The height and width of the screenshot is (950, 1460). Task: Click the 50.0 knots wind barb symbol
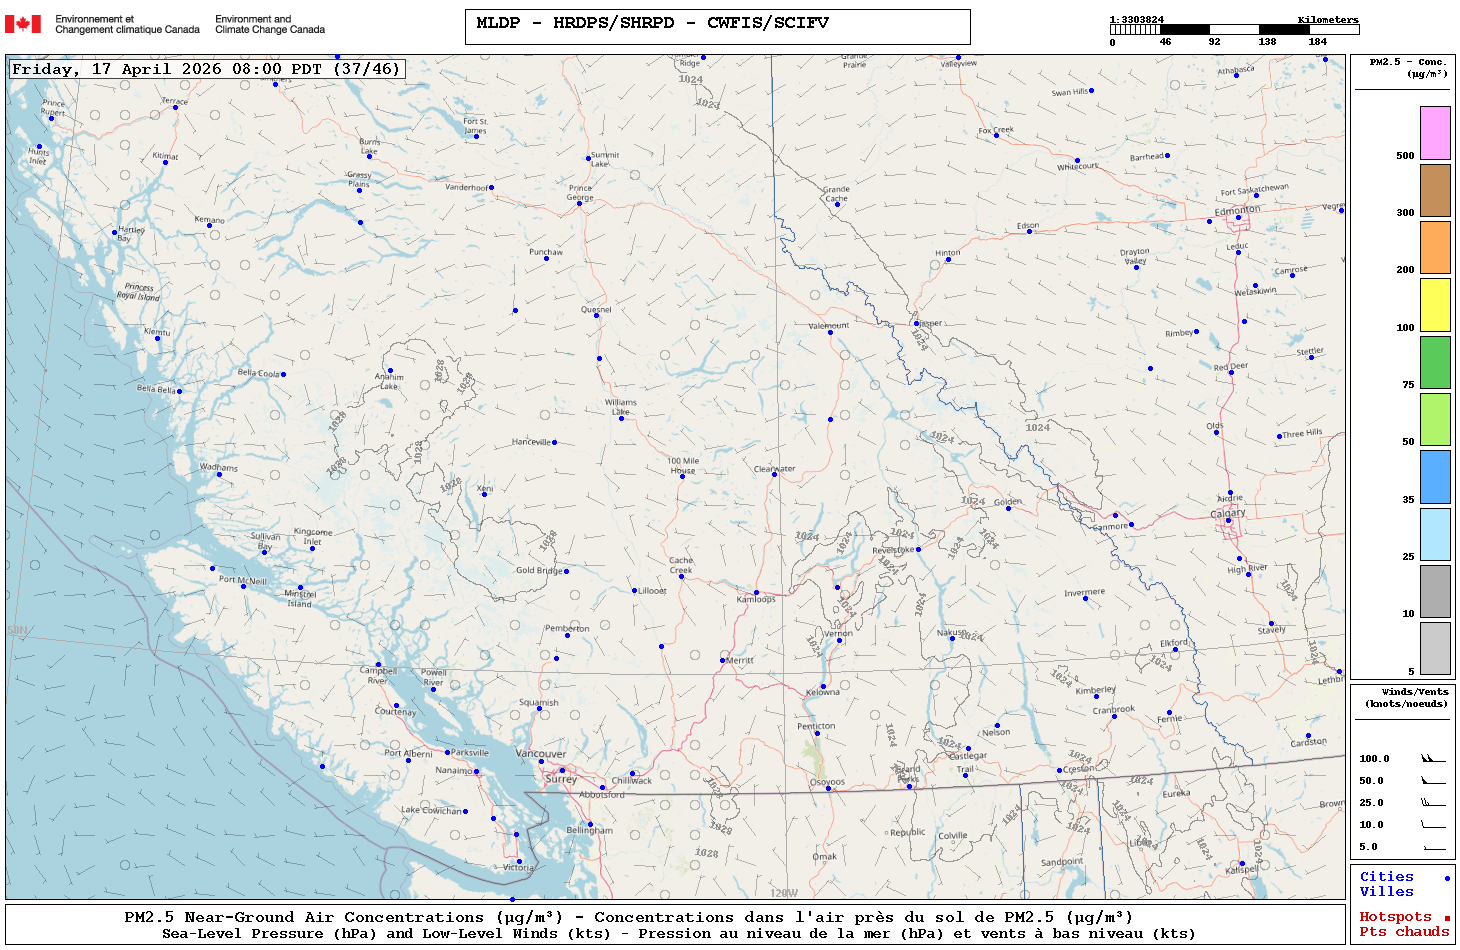coord(1433,781)
